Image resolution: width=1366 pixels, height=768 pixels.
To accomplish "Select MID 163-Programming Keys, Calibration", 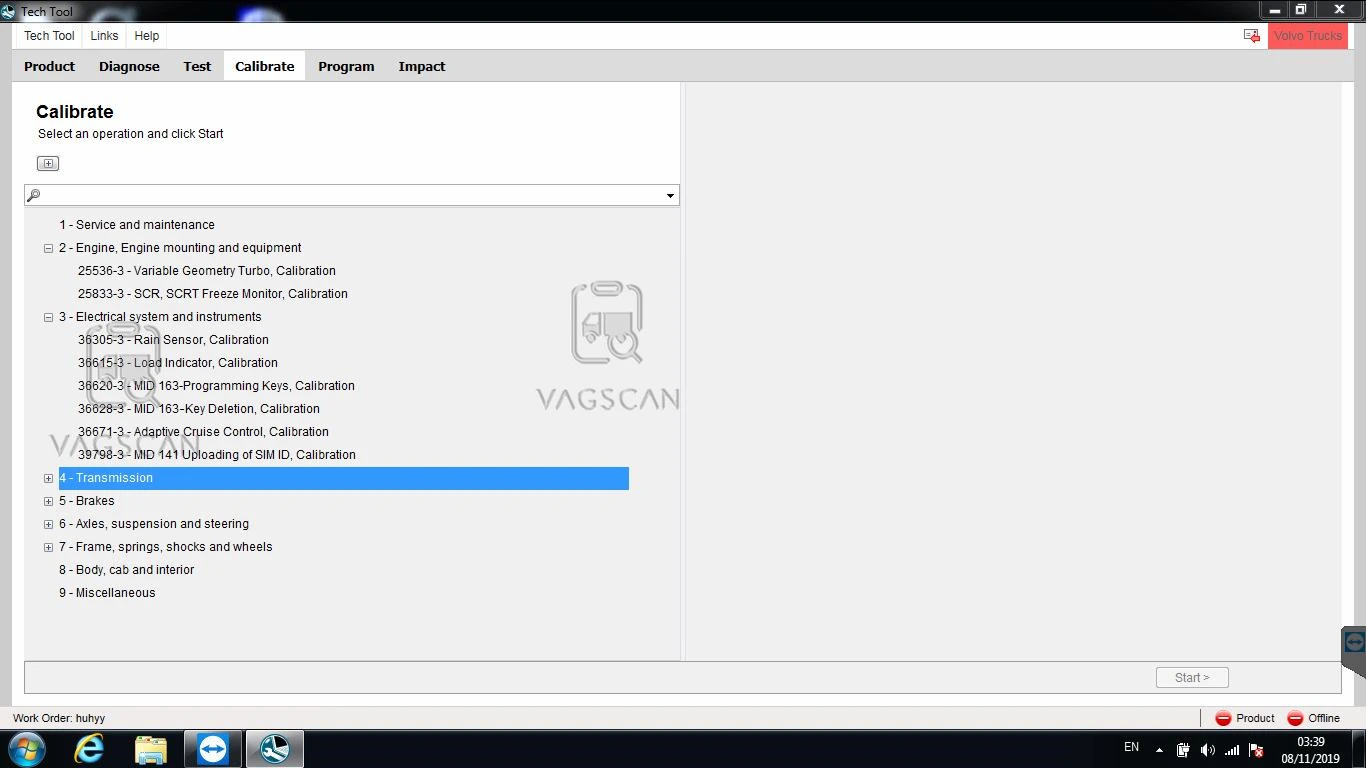I will 216,386.
